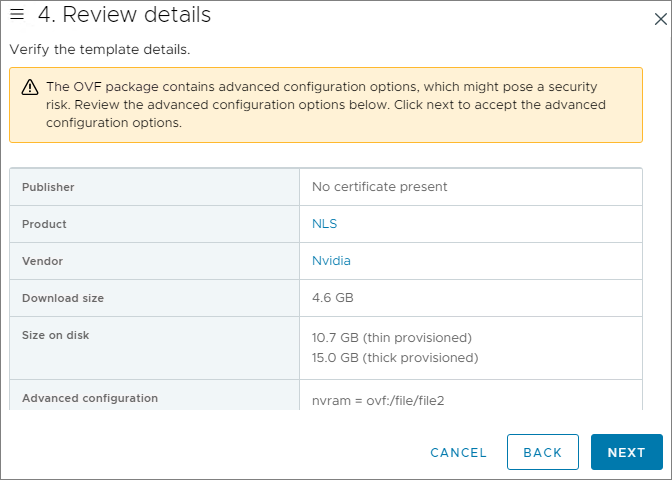The height and width of the screenshot is (480, 672).
Task: Click the 15.0 GB thick provisioned text
Action: pyautogui.click(x=395, y=357)
